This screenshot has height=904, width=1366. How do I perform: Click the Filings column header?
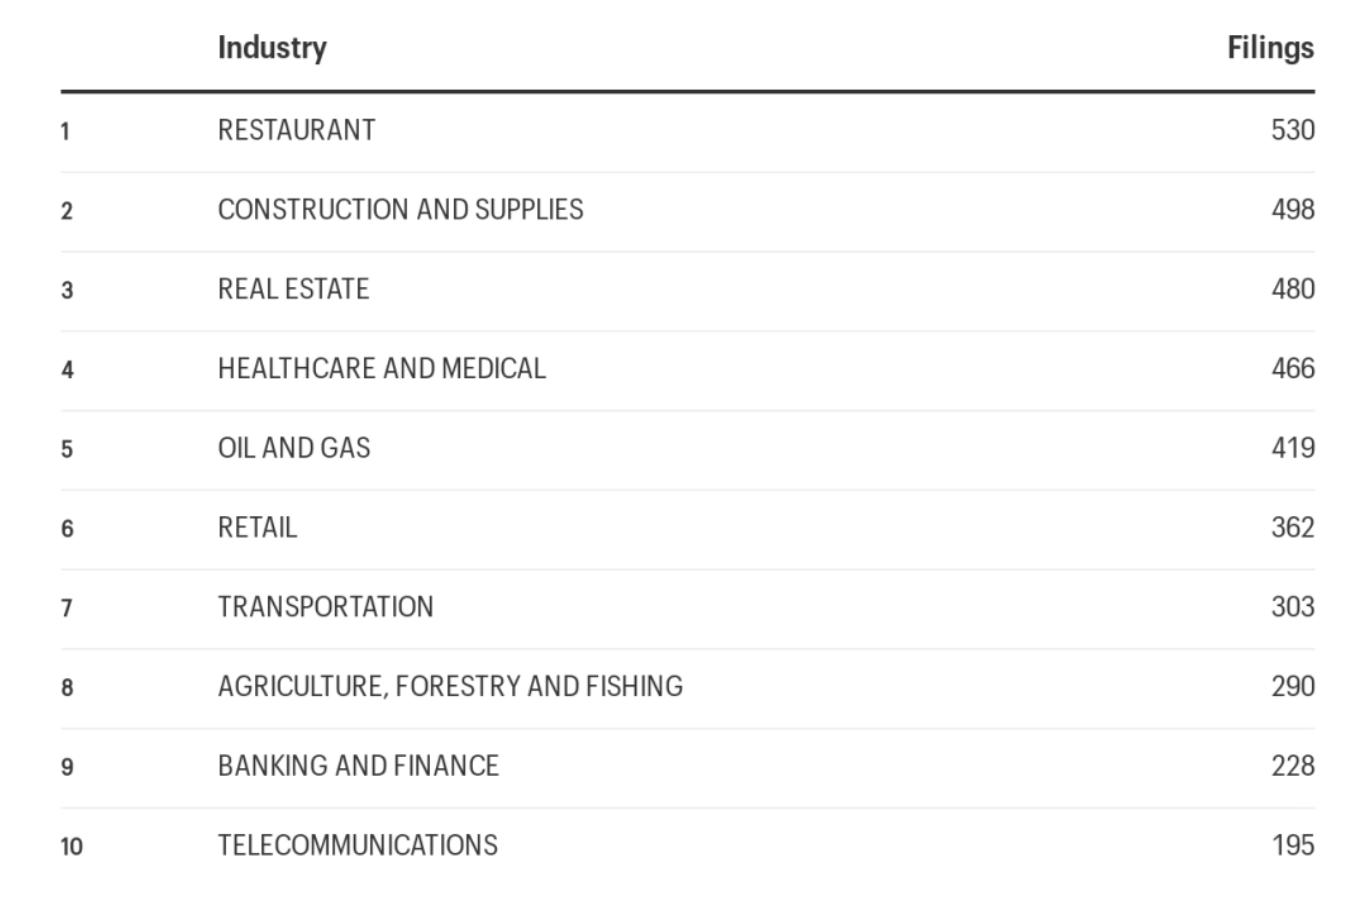(x=1270, y=48)
